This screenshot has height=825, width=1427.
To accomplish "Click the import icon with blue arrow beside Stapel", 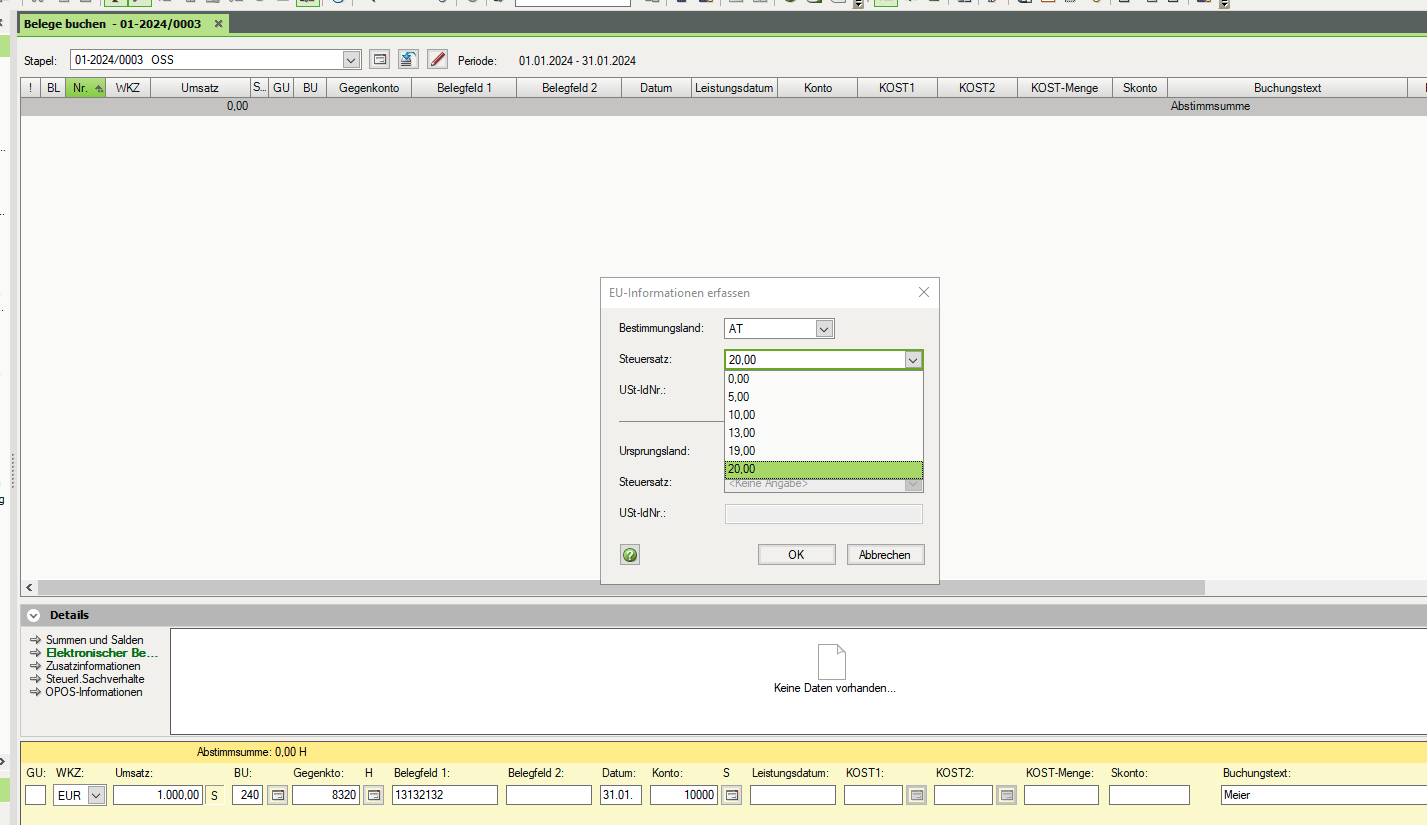I will point(408,59).
